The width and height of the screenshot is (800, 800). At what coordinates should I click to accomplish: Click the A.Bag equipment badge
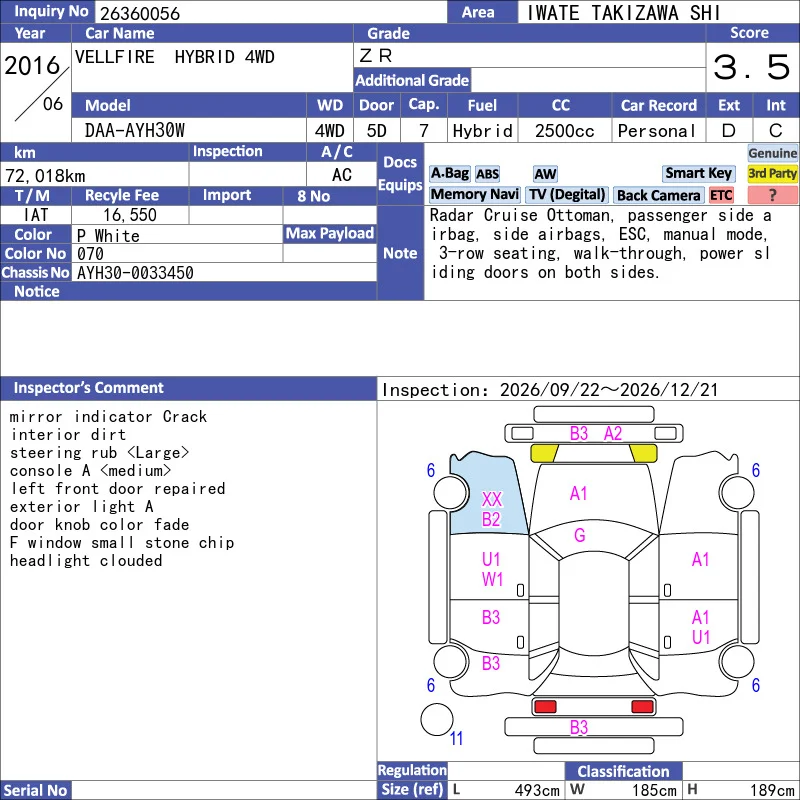[x=449, y=173]
